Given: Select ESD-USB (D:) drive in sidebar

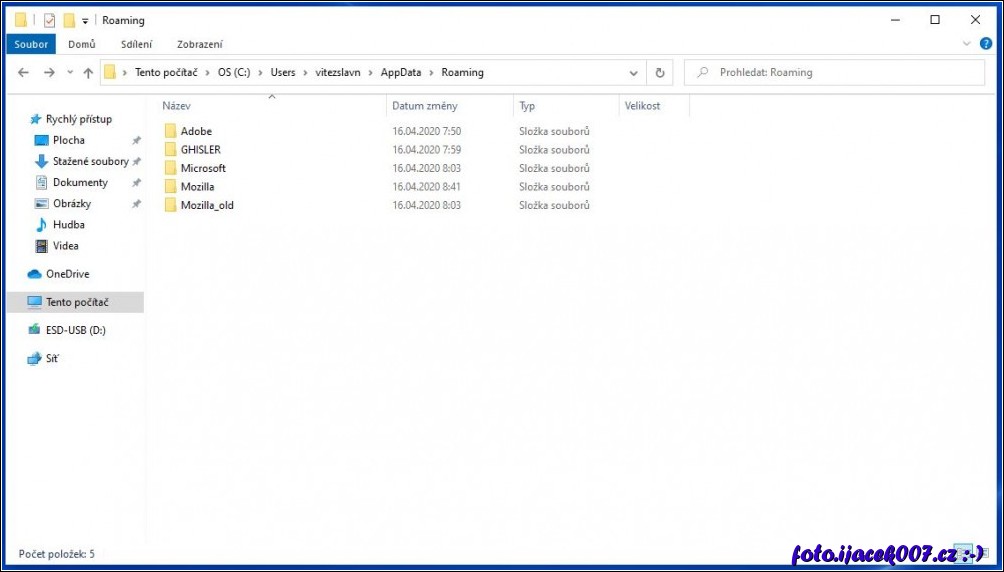Looking at the screenshot, I should coord(75,330).
